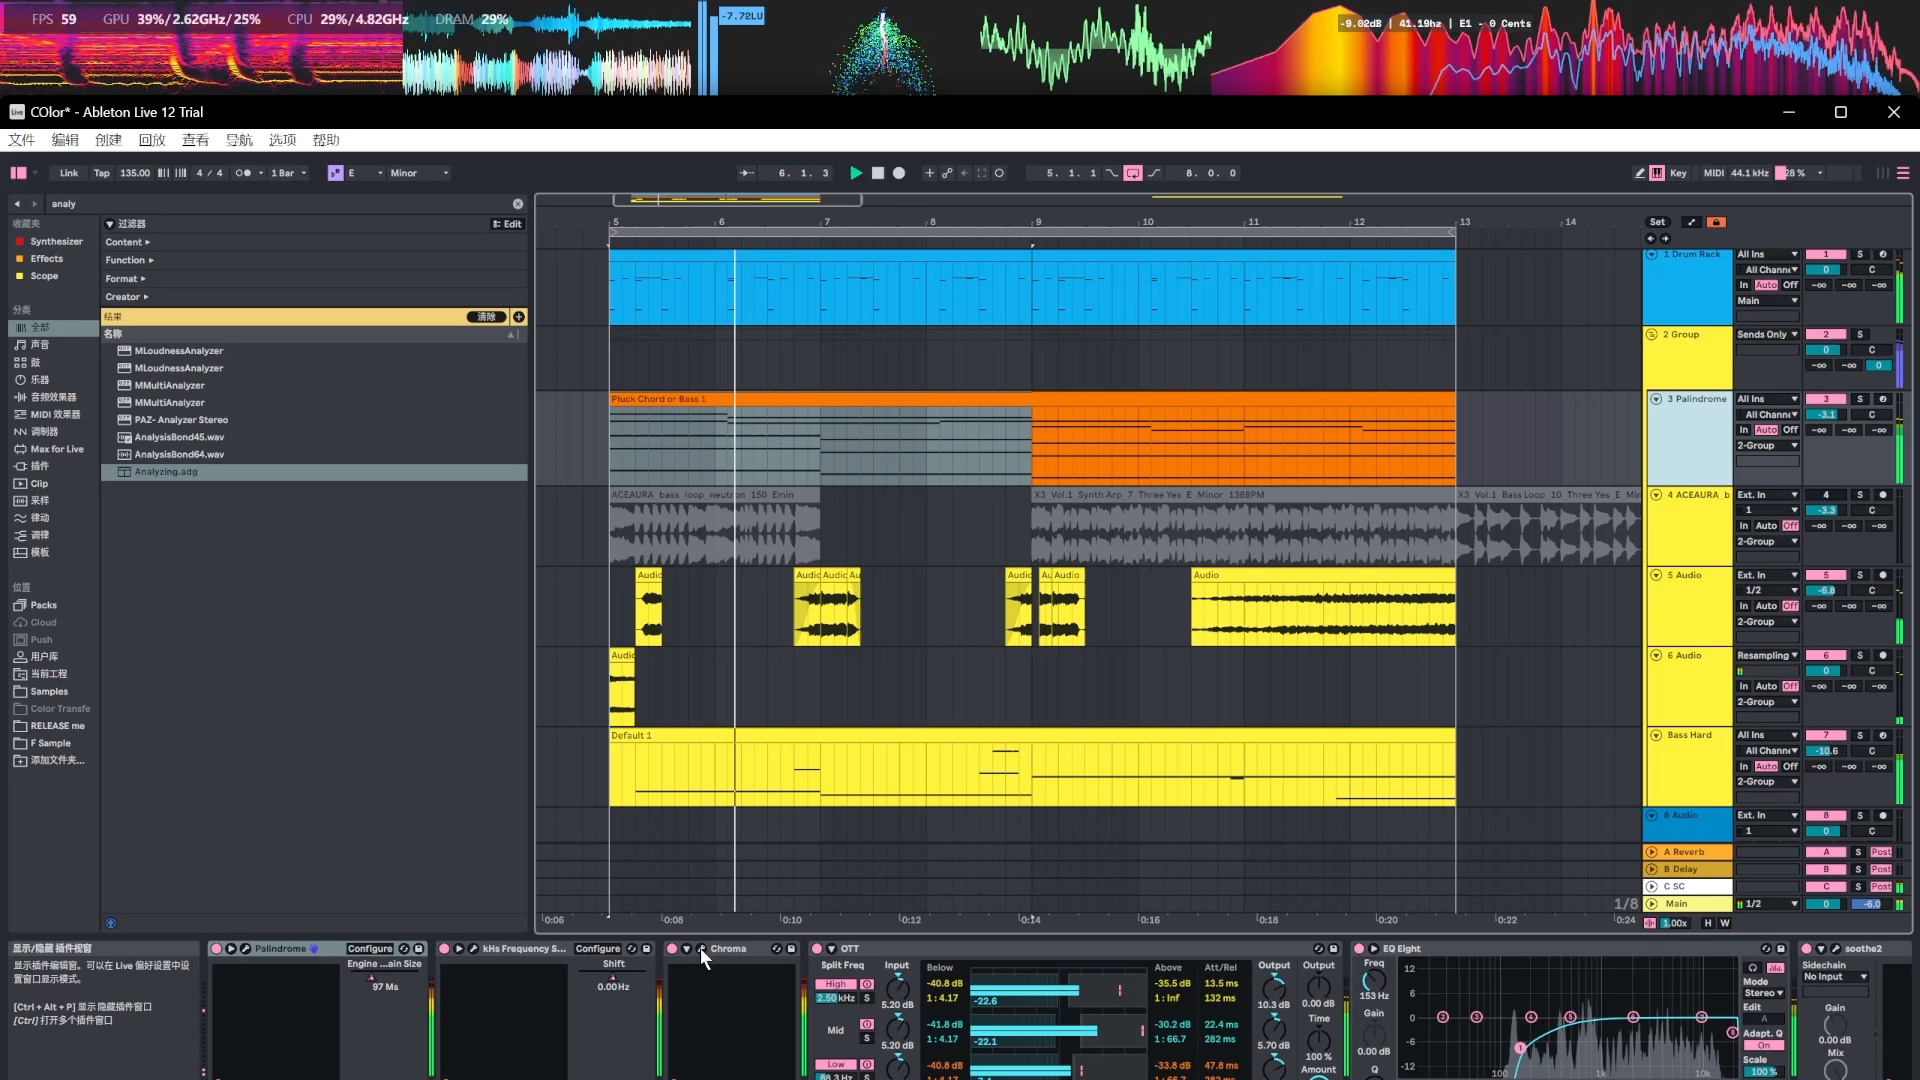Open the 音频效果器 category
Screen dimensions: 1920x1080
pos(53,397)
